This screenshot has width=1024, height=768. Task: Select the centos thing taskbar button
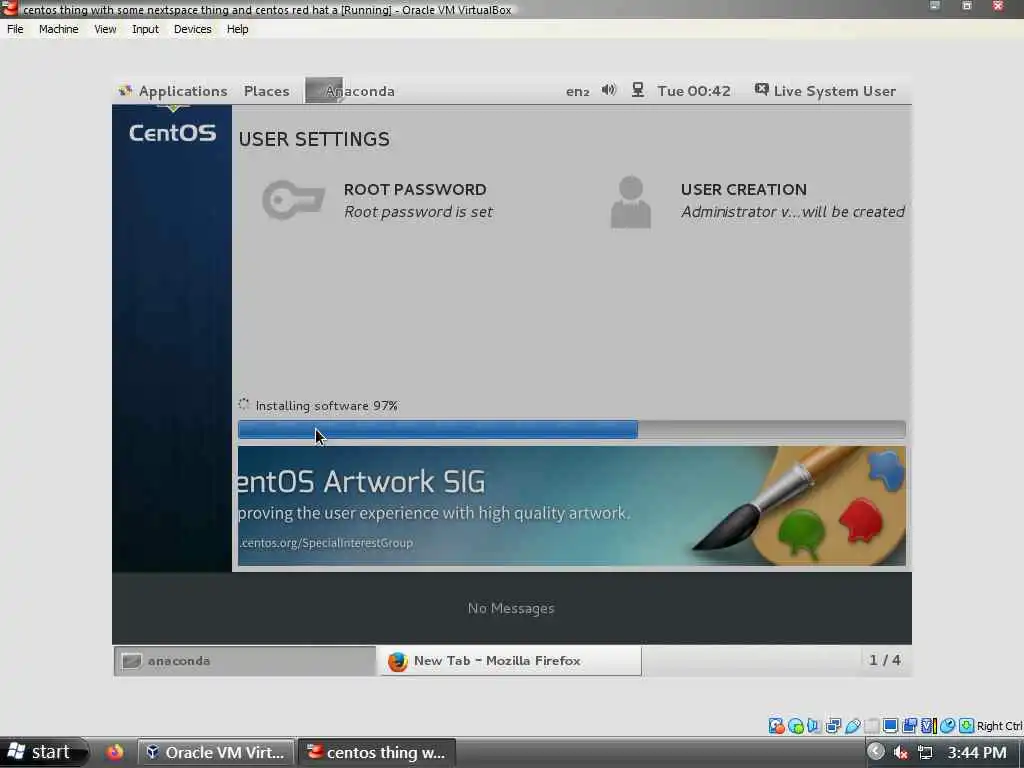point(376,752)
